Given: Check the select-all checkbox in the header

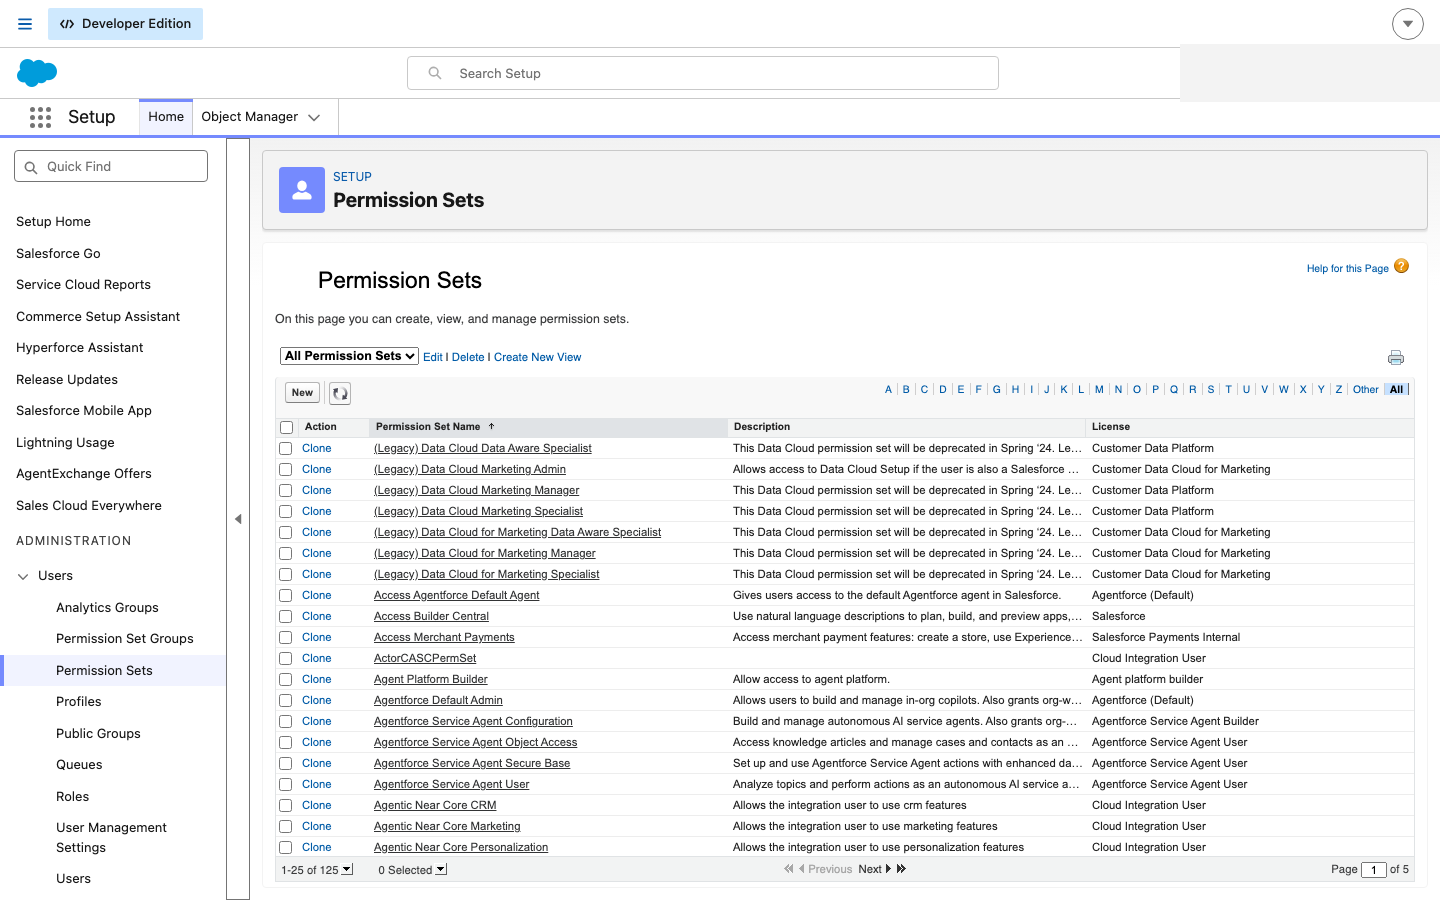Looking at the screenshot, I should [x=286, y=428].
